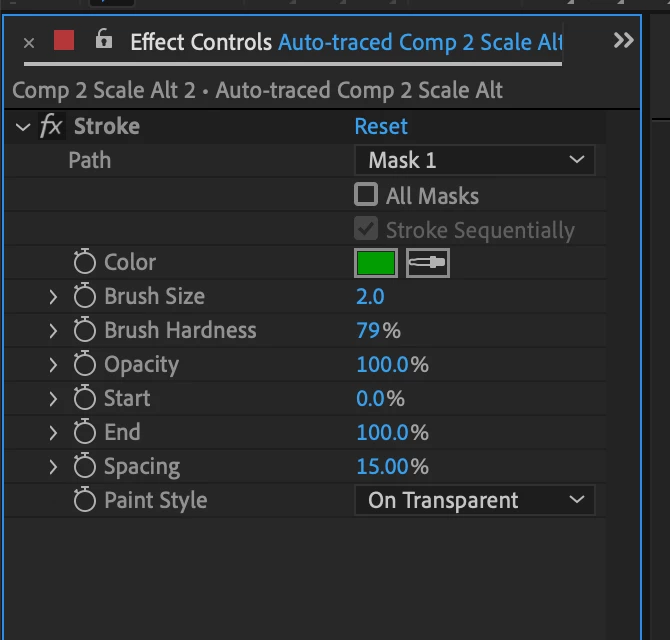Pick color with the eyedropper tool

coord(428,263)
